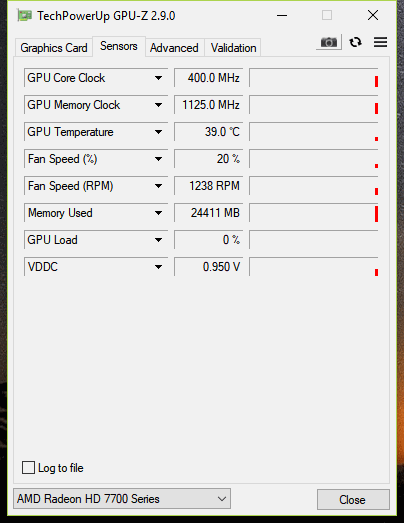404x523 pixels.
Task: Open the GPU Memory Clock dropdown
Action: pyautogui.click(x=158, y=105)
